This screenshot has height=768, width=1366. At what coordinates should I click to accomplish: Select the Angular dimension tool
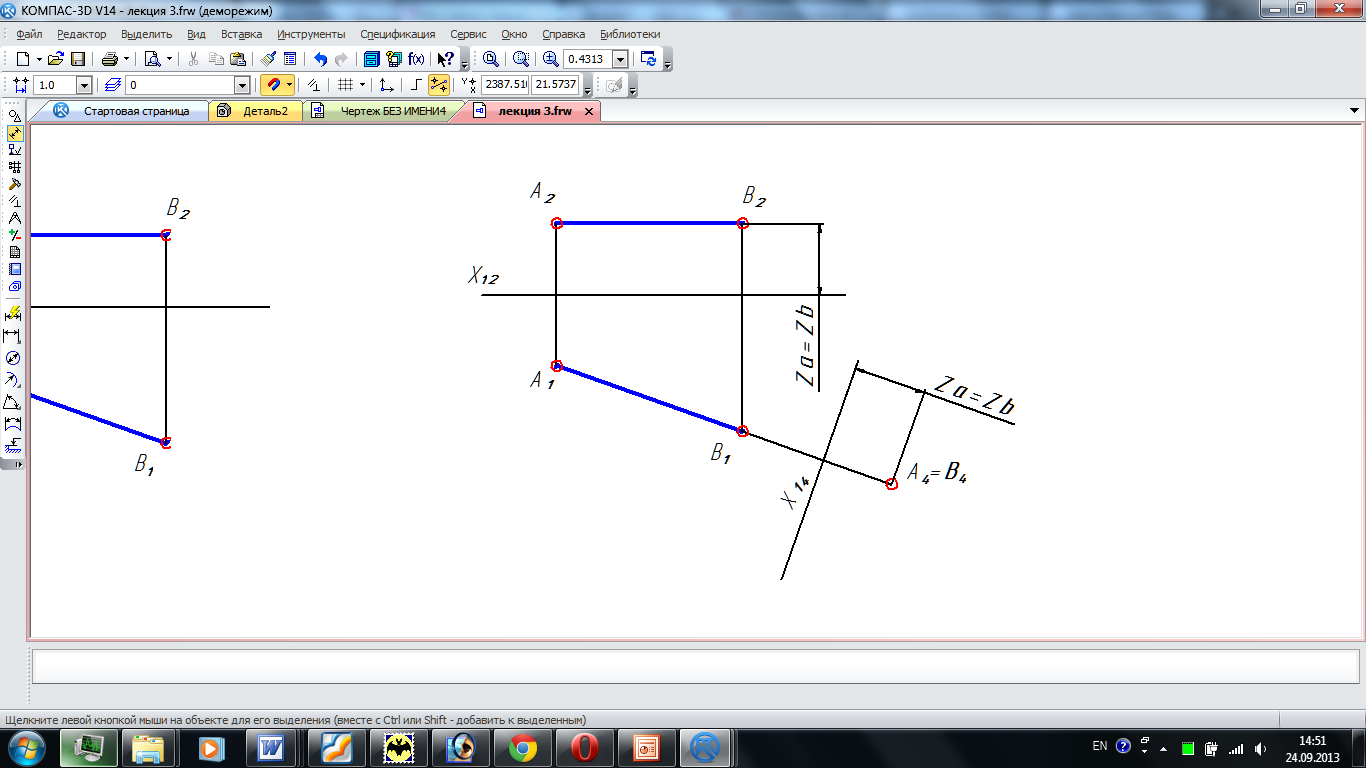(14, 402)
